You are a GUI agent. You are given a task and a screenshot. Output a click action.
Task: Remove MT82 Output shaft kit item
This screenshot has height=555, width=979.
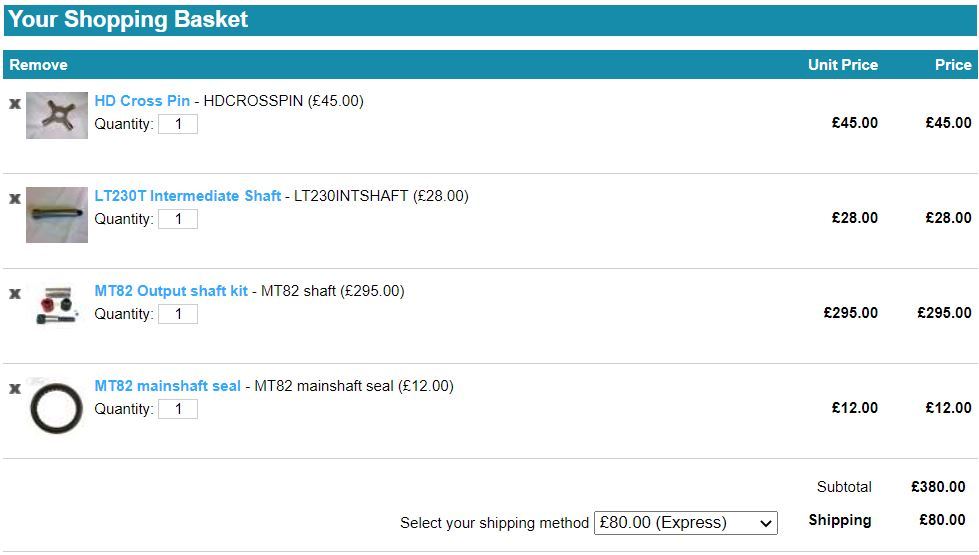[x=15, y=294]
